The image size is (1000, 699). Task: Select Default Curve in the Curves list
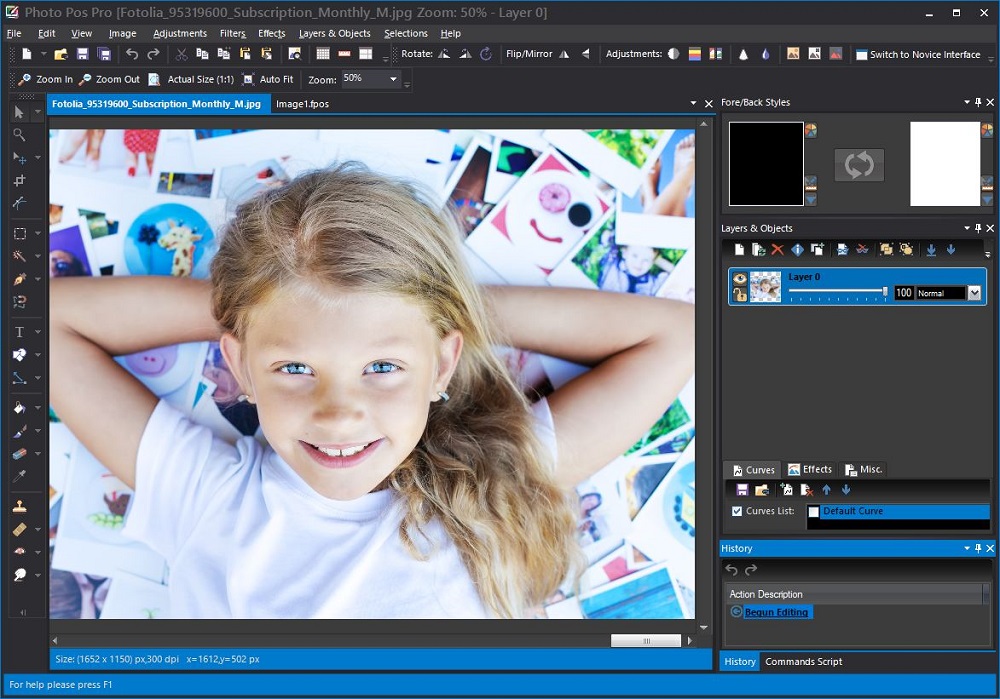coord(880,511)
